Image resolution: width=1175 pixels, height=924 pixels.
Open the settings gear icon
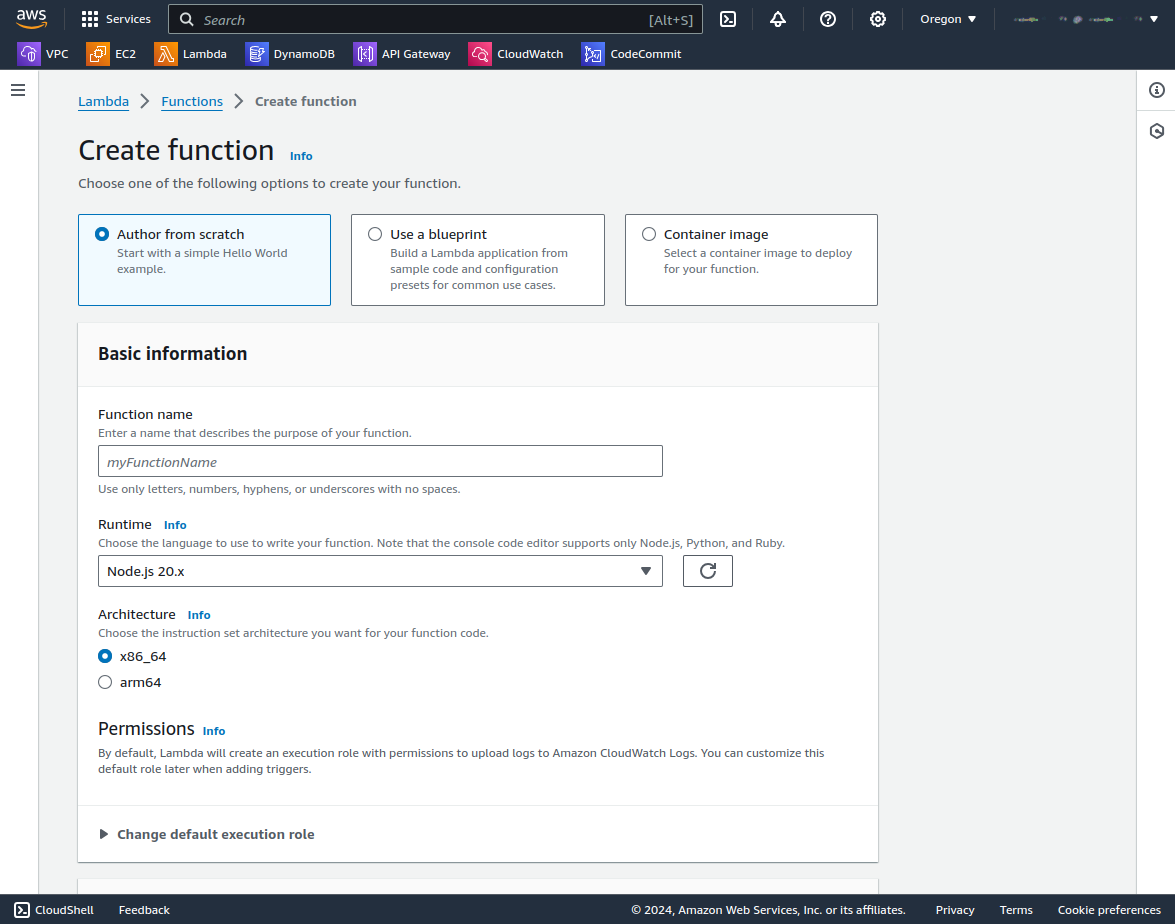point(878,19)
